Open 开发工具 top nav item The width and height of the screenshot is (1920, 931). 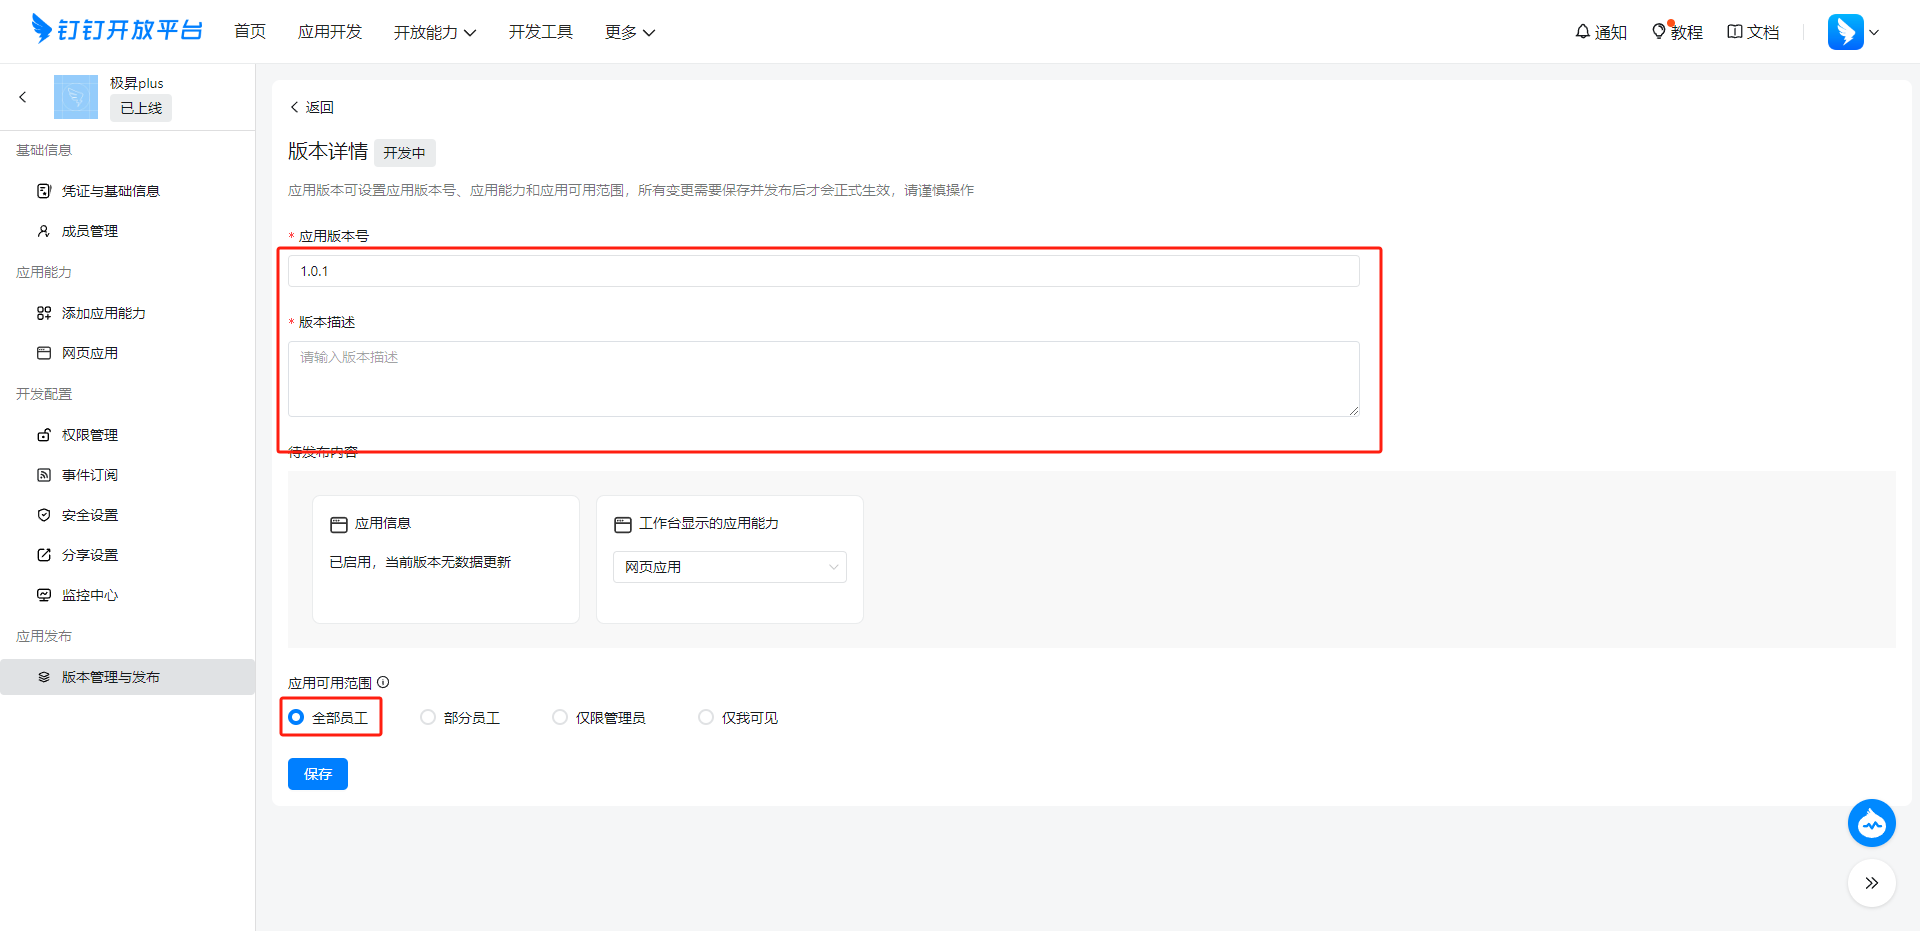point(541,32)
